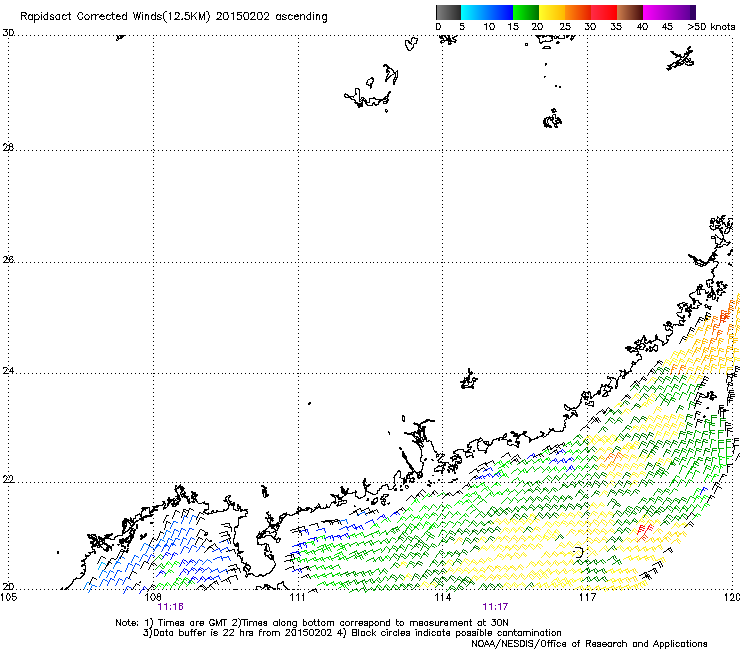
Task: Click the cyan-to-blue 5-15 knots legend gradient
Action: 487,12
